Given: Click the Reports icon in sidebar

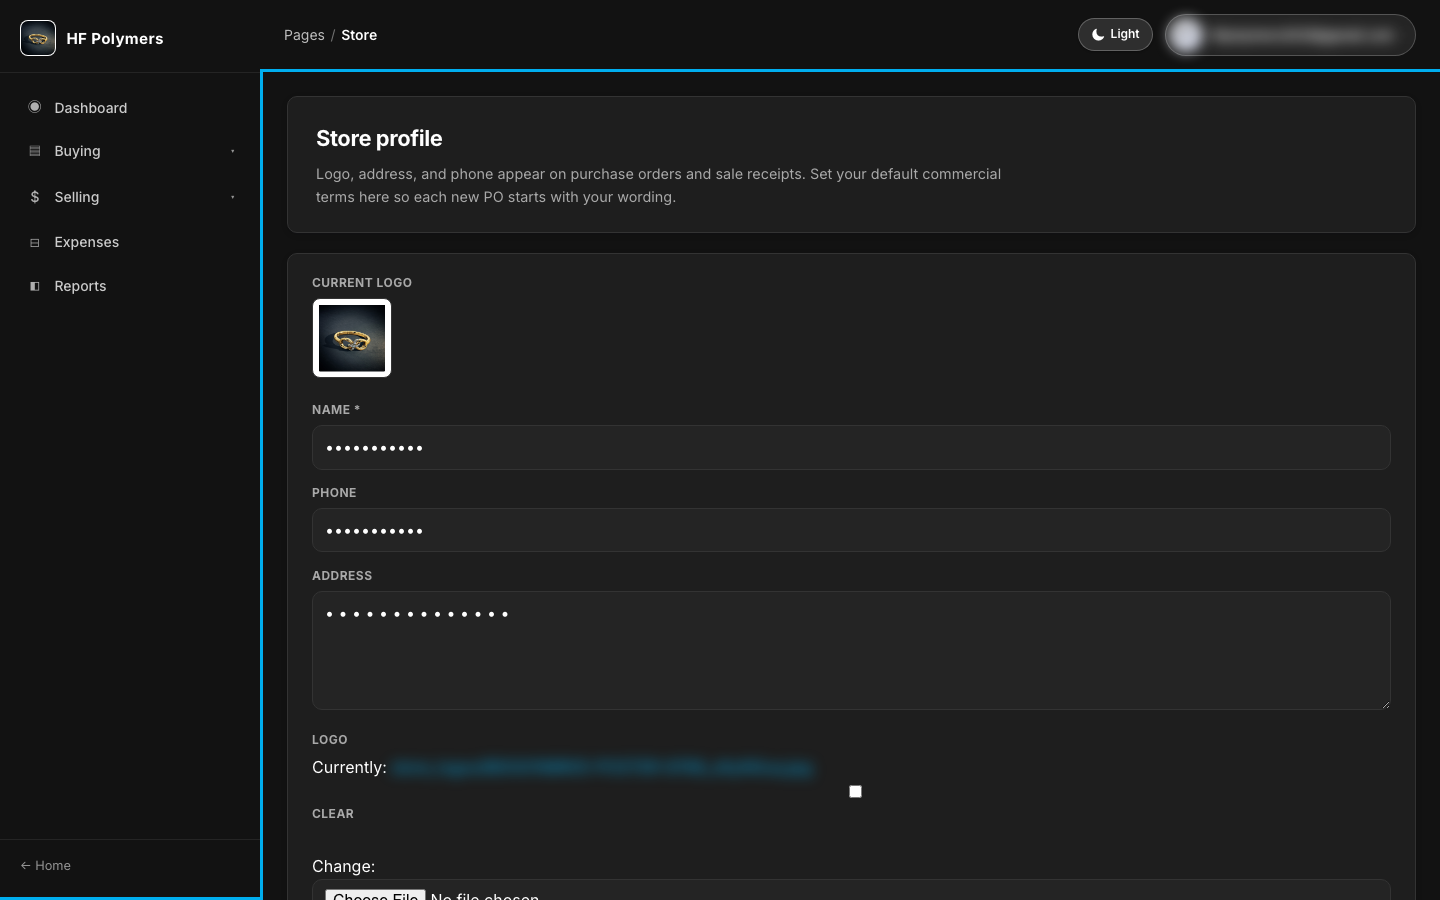Looking at the screenshot, I should [35, 286].
